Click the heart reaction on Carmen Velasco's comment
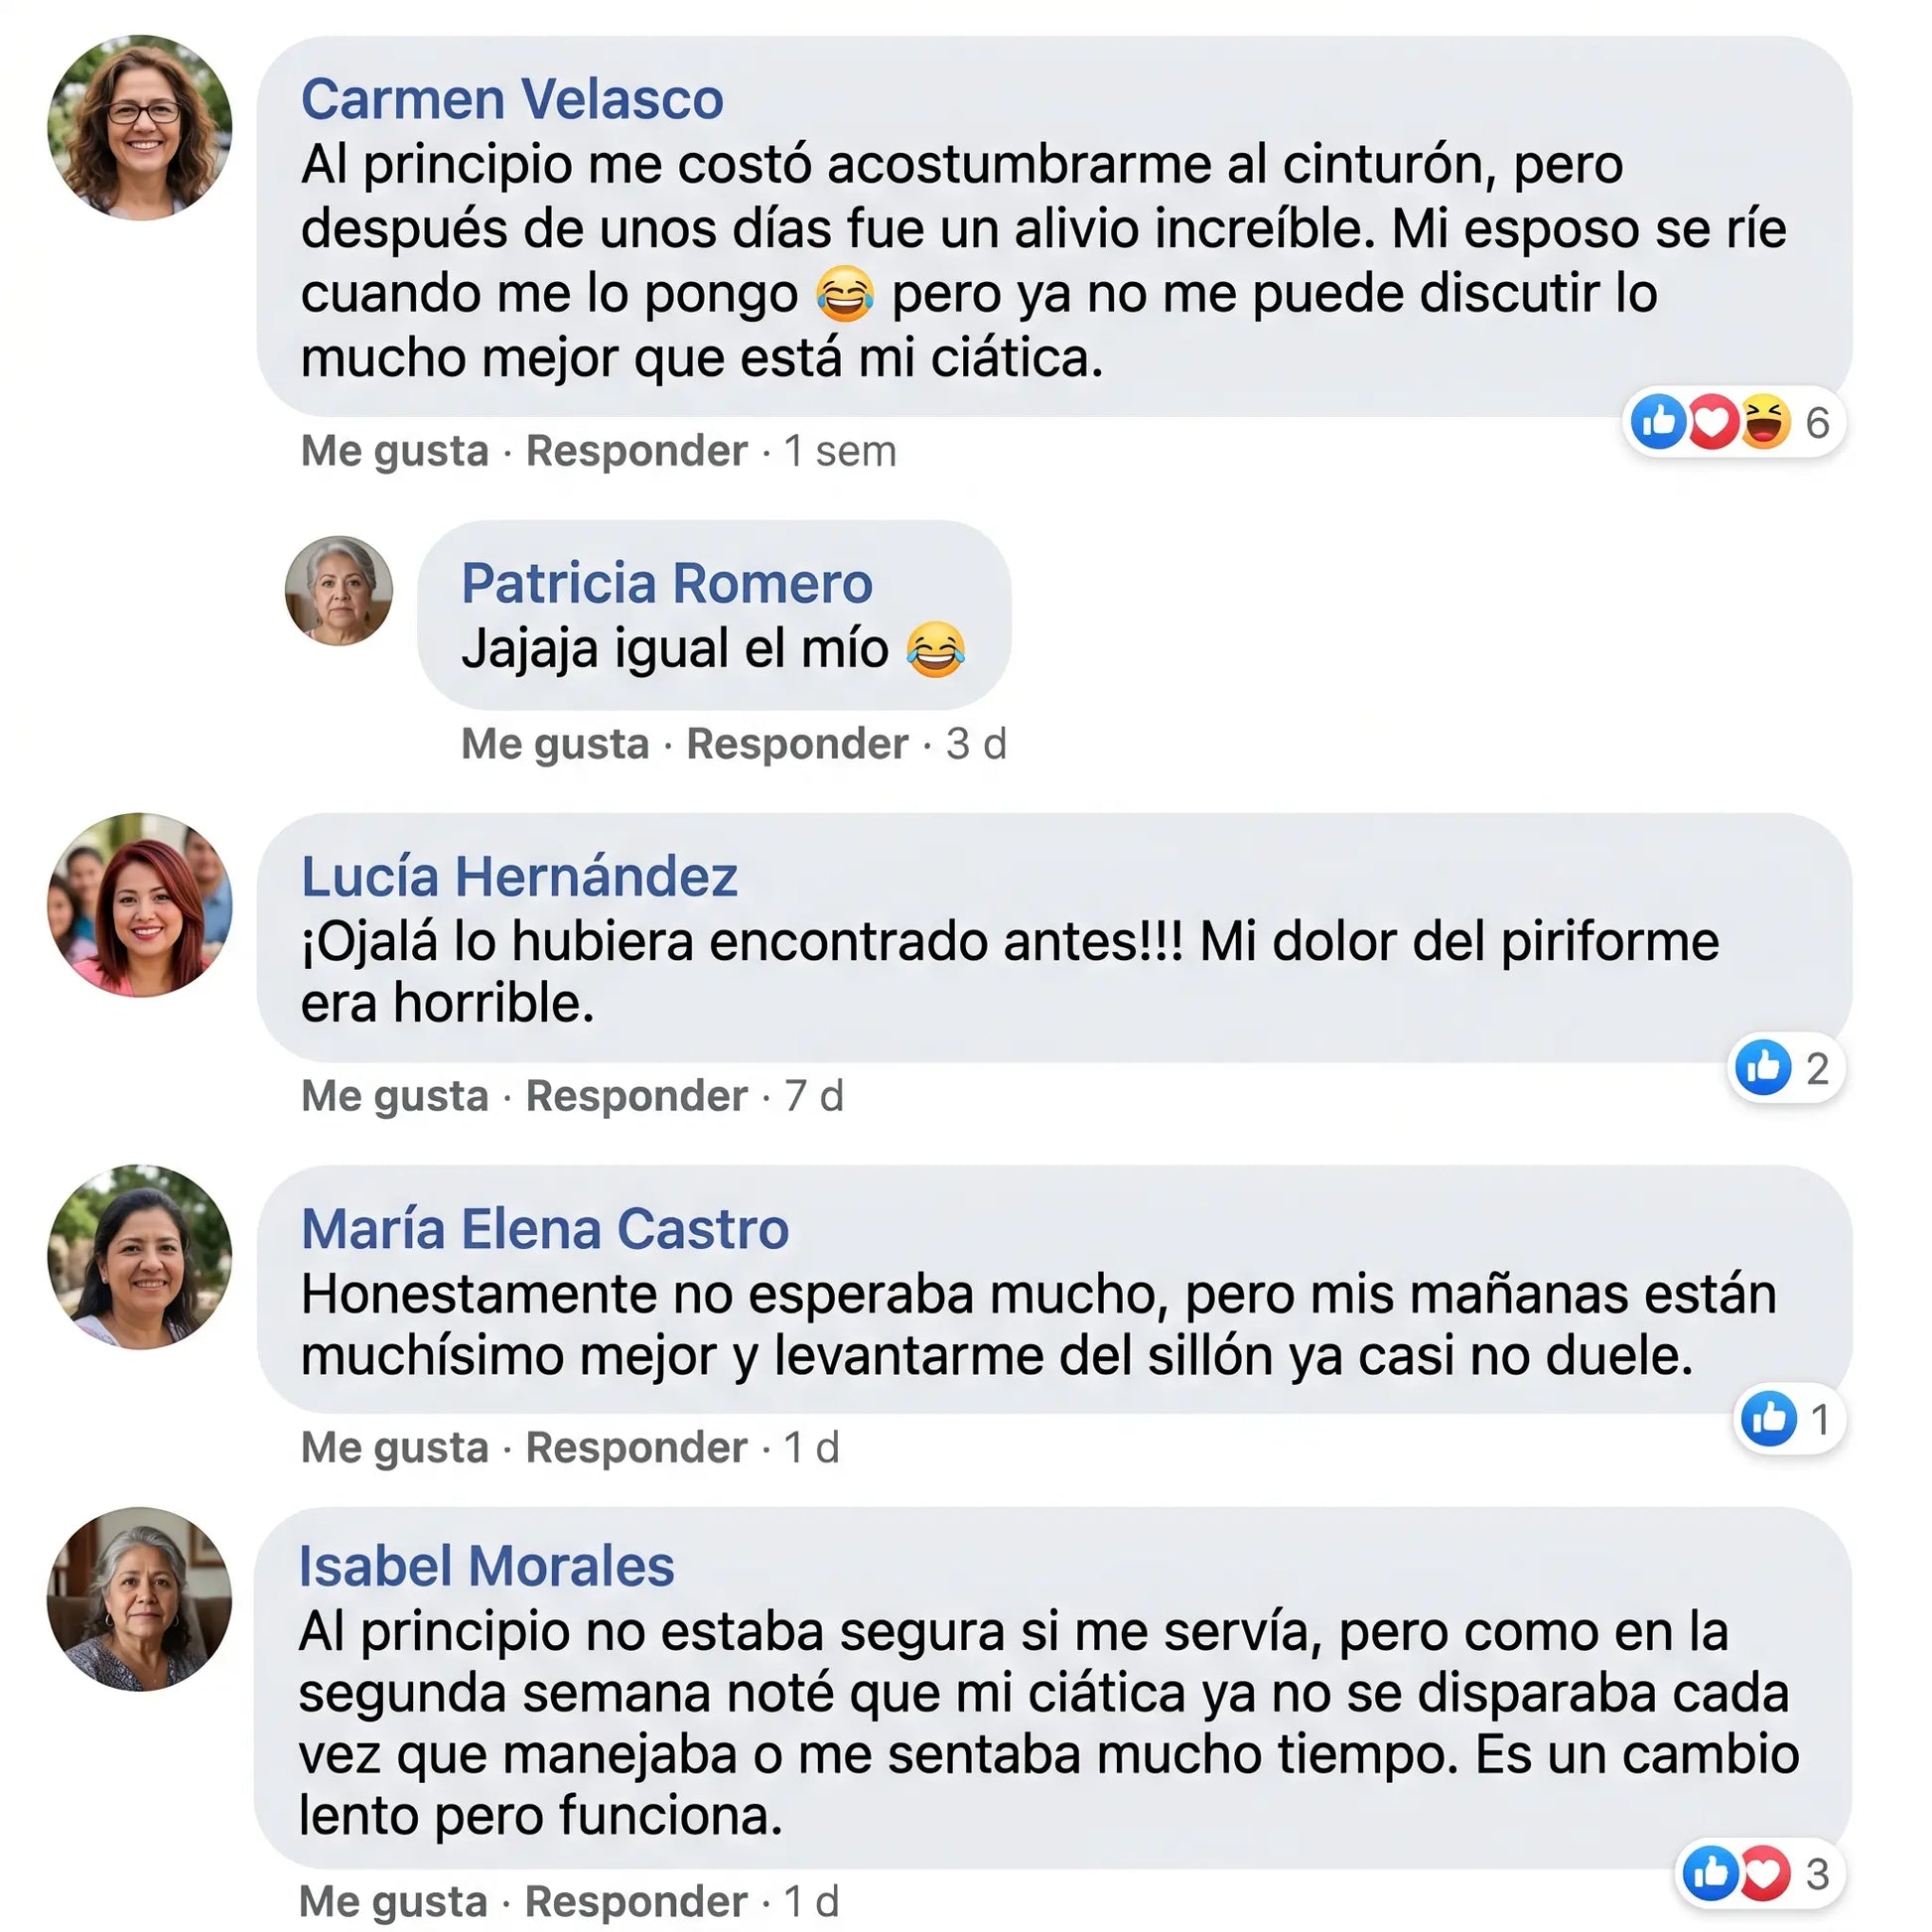The height and width of the screenshot is (1932, 1932). tap(1713, 421)
